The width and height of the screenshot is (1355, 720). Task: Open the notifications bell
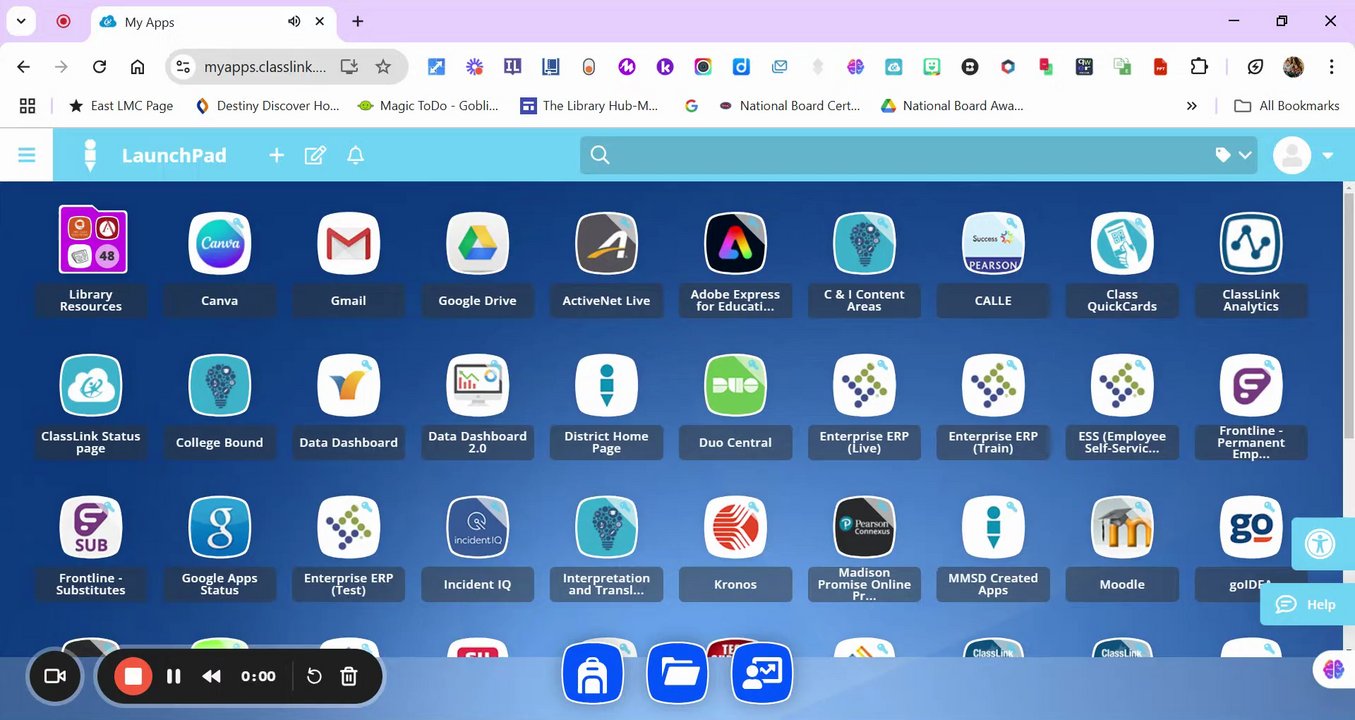355,155
